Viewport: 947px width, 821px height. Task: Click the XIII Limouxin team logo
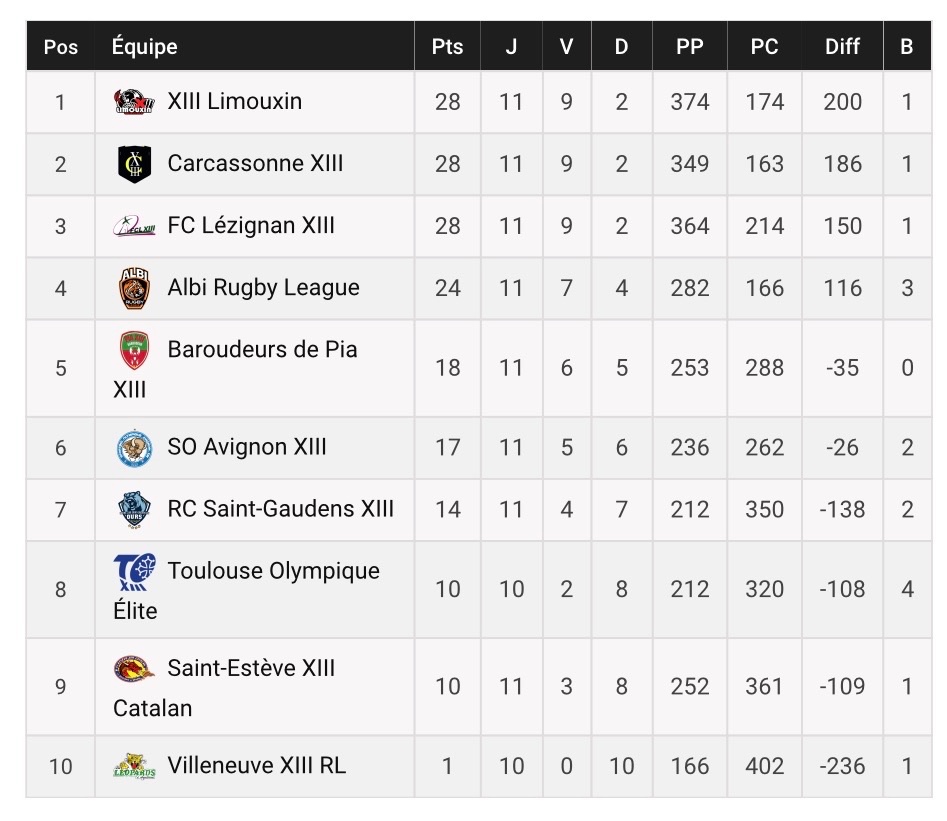click(x=134, y=101)
